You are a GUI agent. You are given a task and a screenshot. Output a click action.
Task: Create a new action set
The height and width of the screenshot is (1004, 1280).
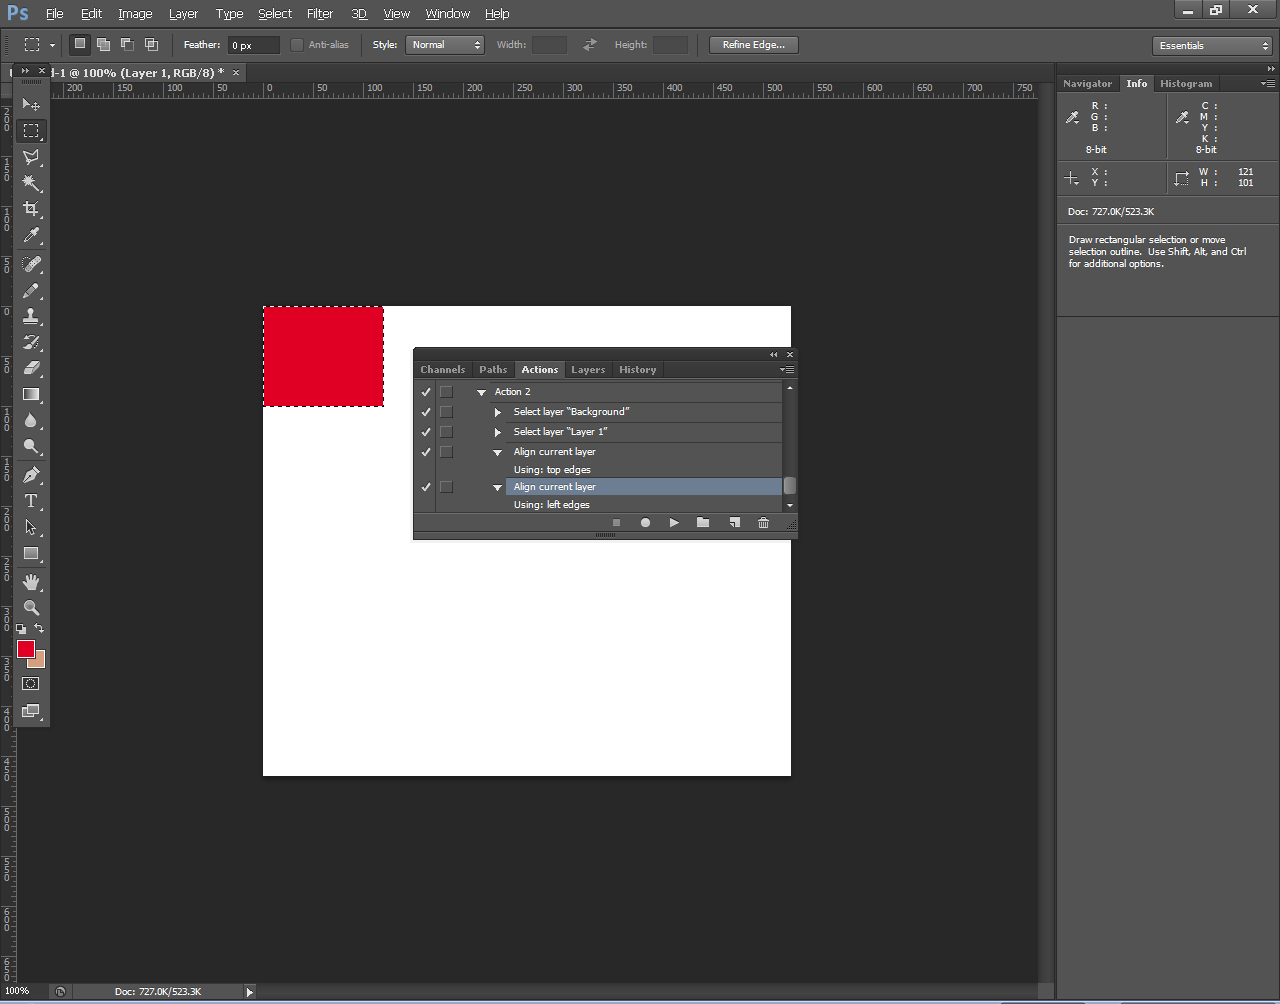coord(703,523)
